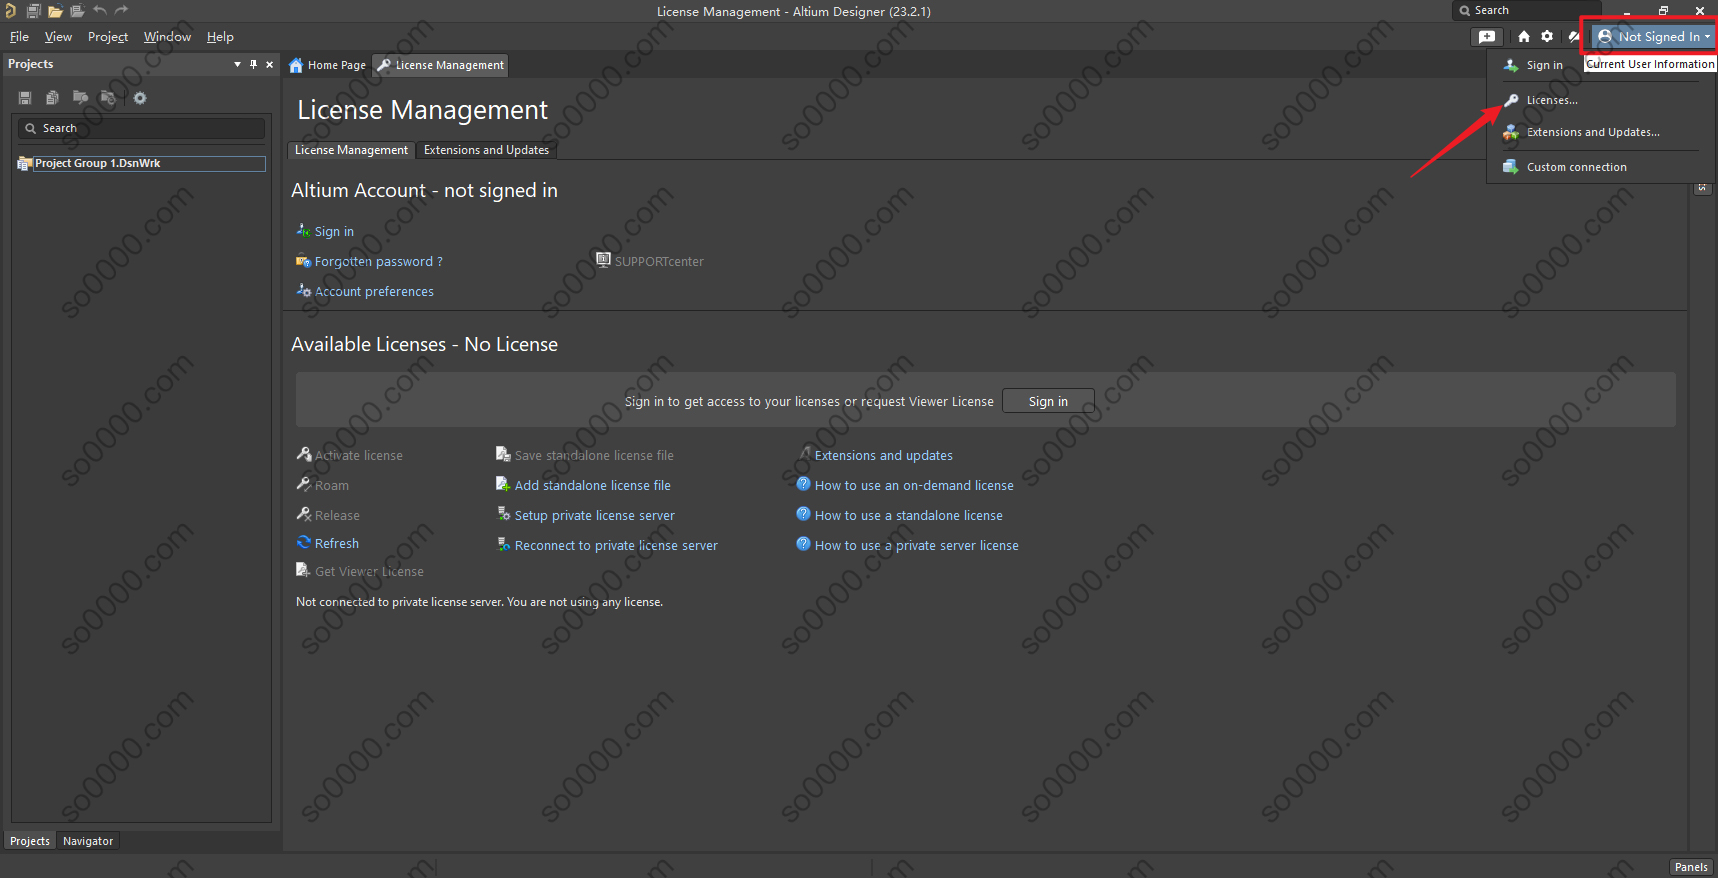The height and width of the screenshot is (878, 1718).
Task: Click the Setup private license server icon
Action: [504, 514]
